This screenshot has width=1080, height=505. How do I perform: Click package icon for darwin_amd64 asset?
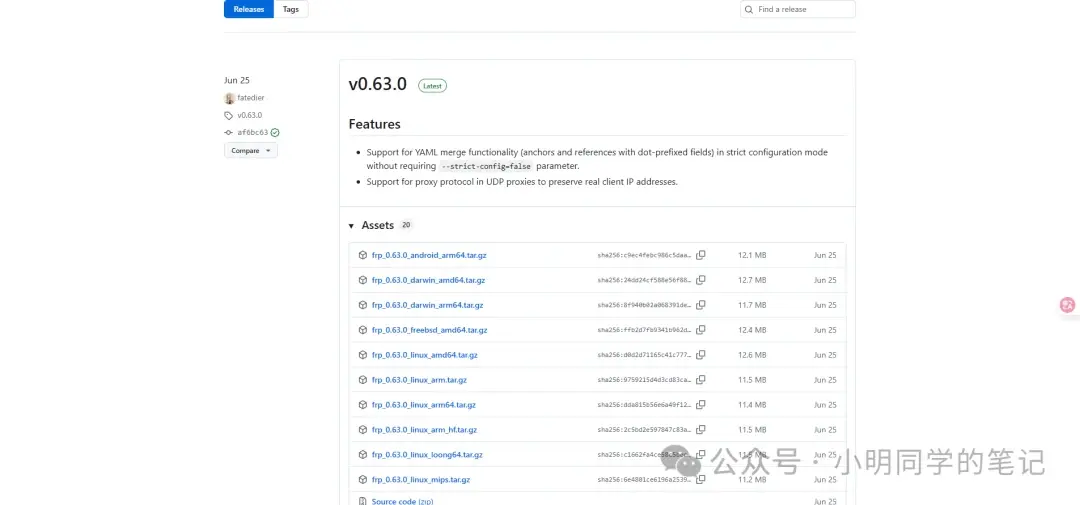click(363, 280)
